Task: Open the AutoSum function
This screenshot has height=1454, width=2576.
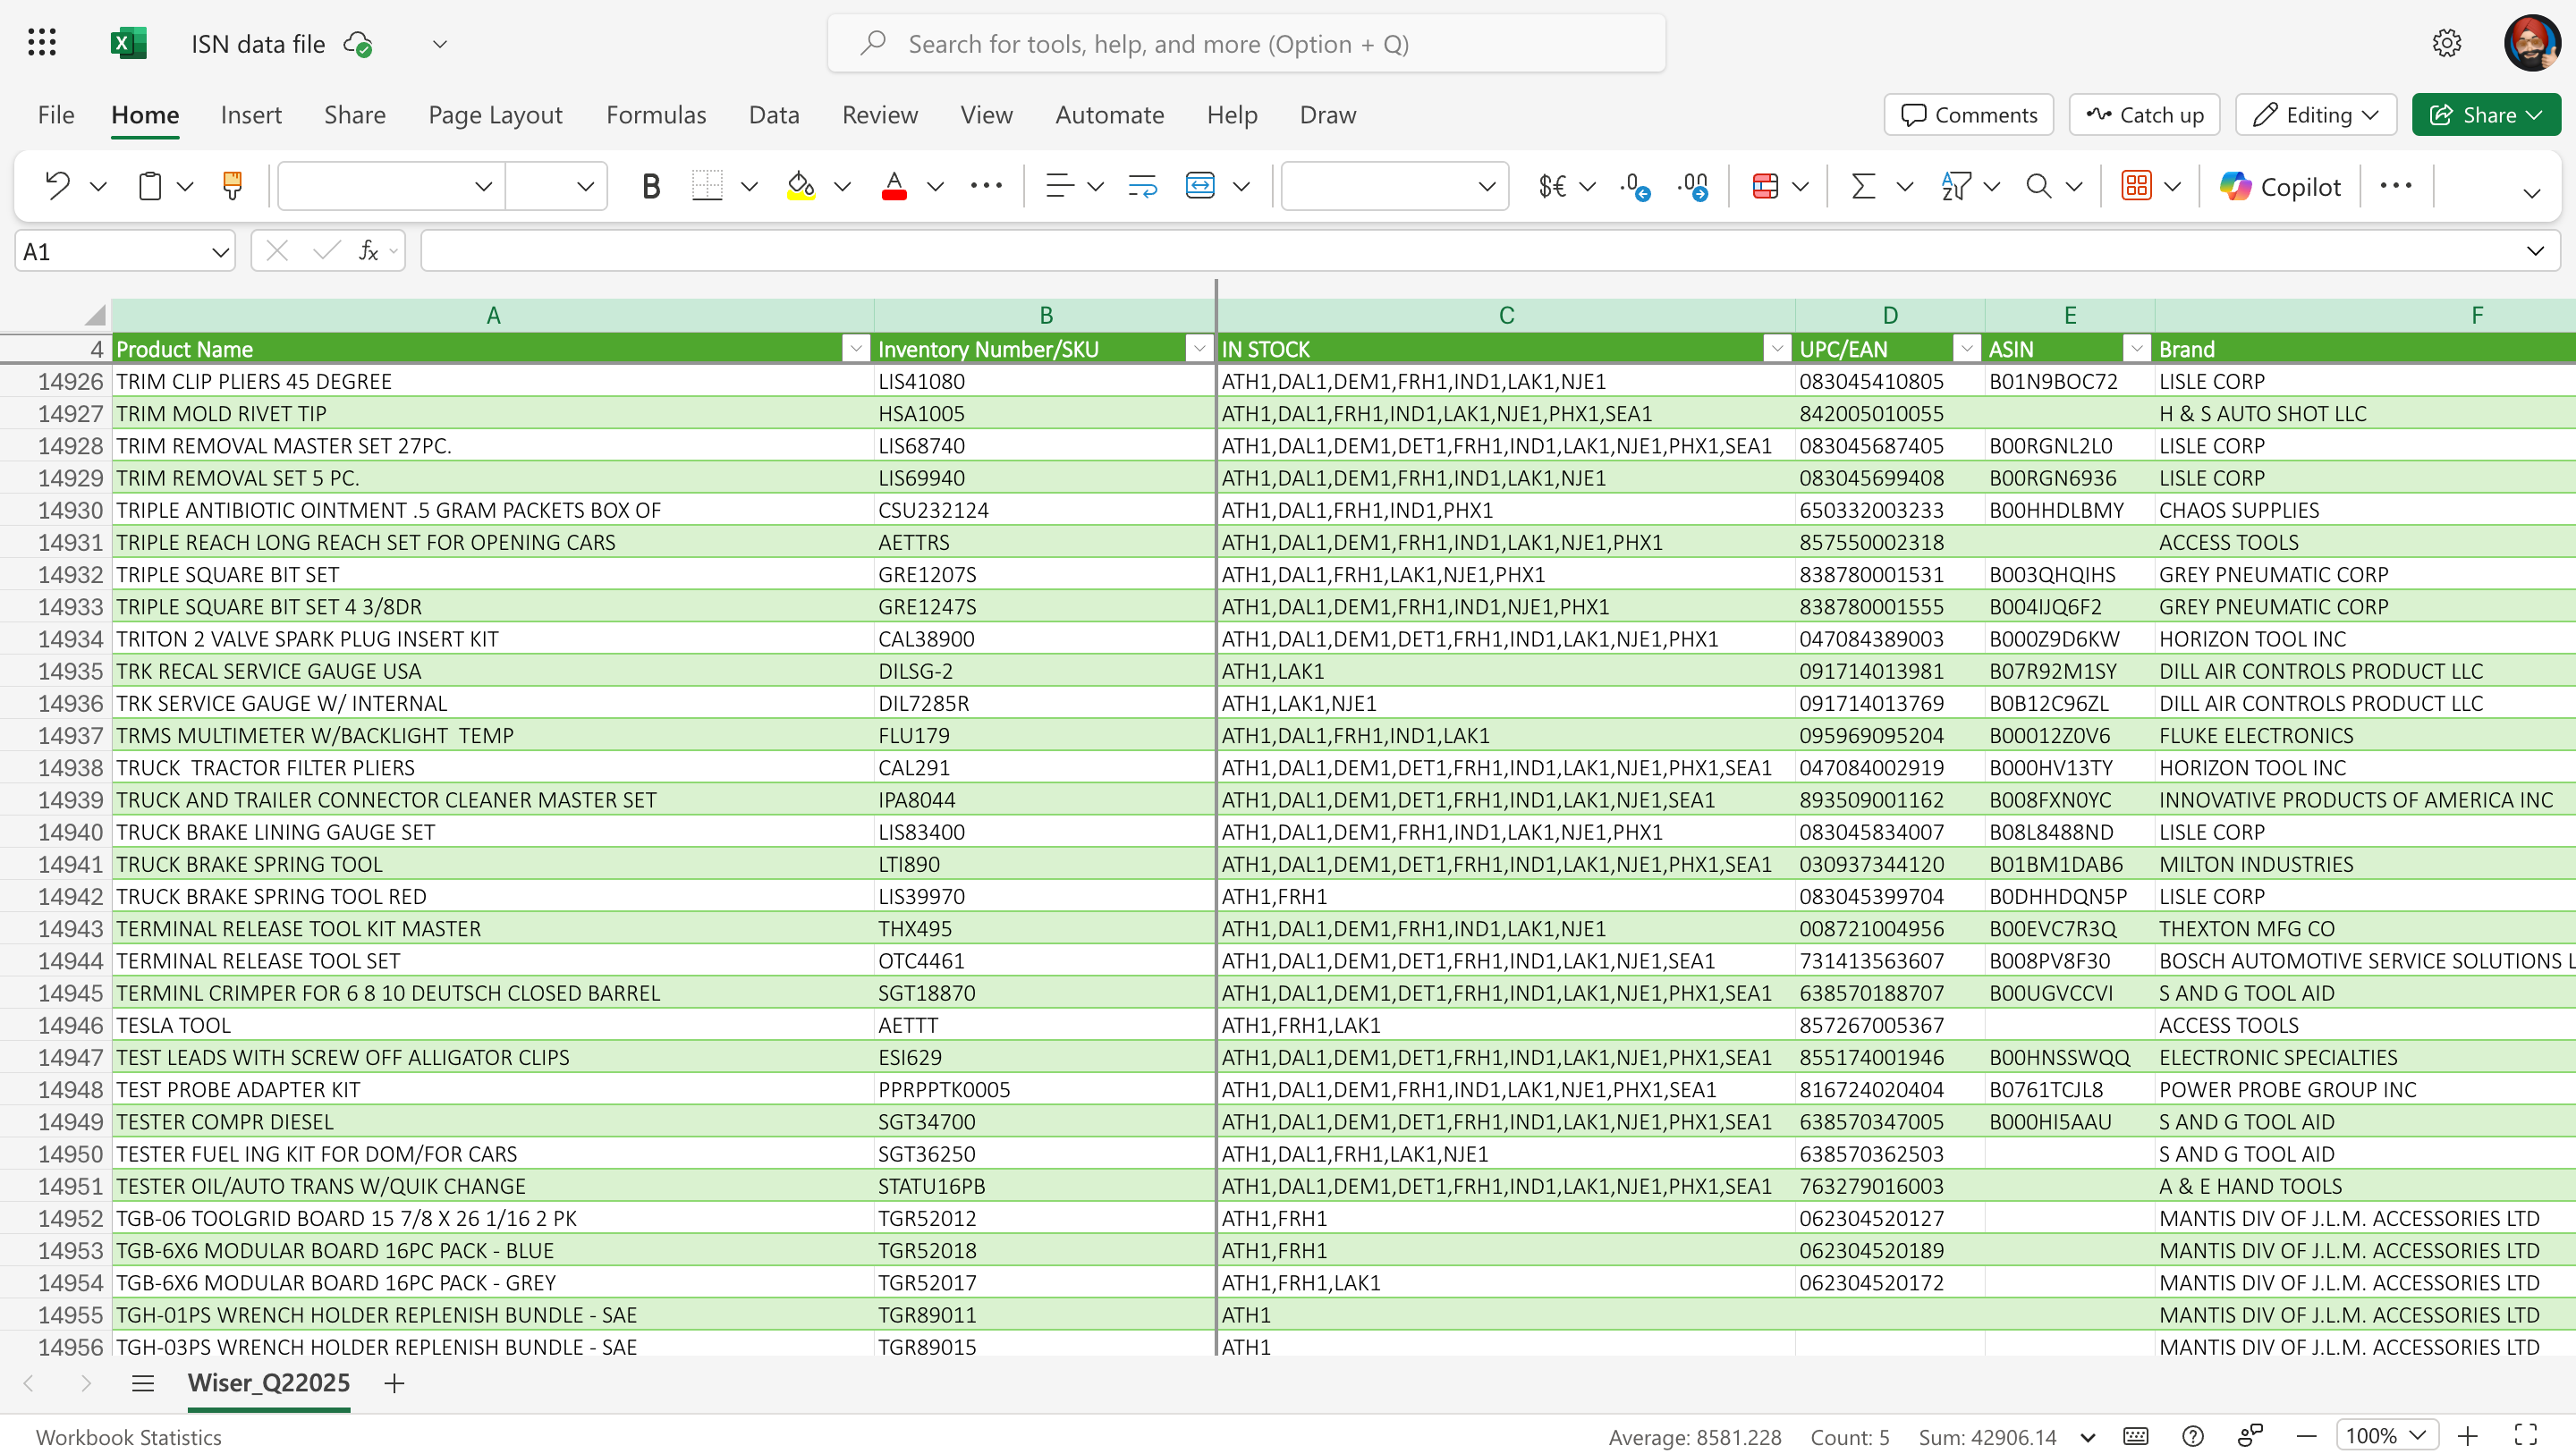Action: [x=1862, y=185]
